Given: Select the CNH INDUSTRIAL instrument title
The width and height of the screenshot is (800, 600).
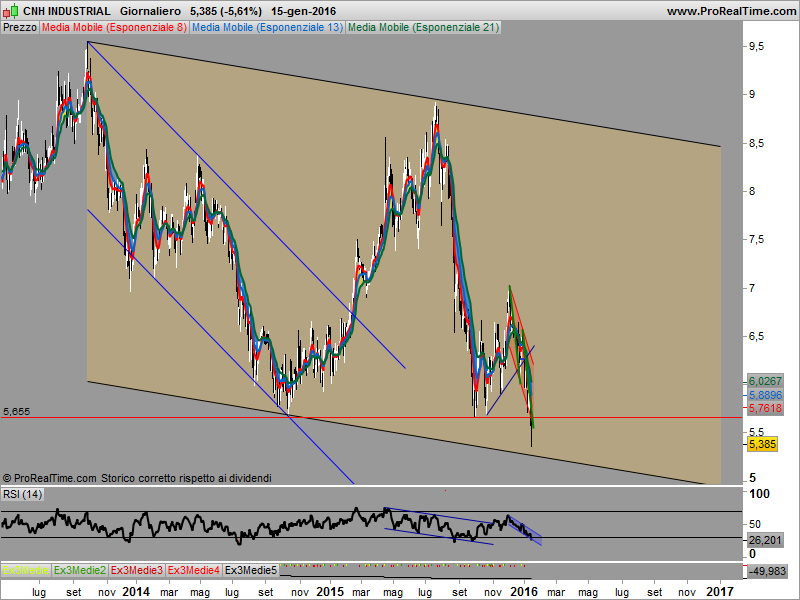Looking at the screenshot, I should click(67, 11).
